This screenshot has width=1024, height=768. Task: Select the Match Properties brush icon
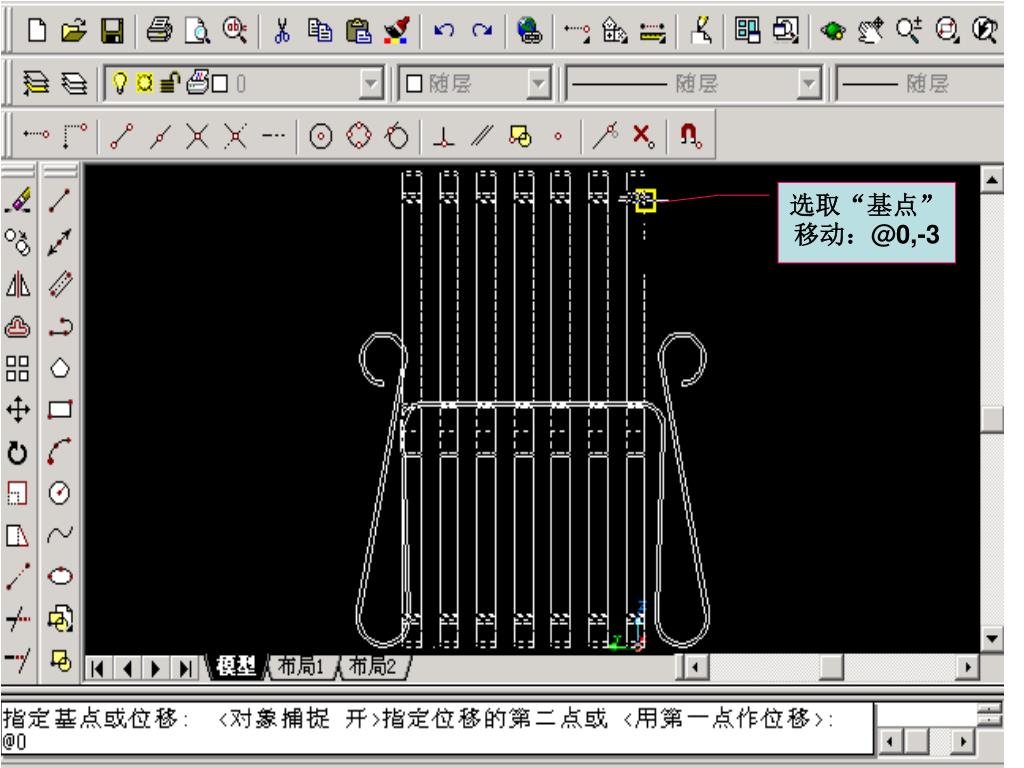pos(396,31)
